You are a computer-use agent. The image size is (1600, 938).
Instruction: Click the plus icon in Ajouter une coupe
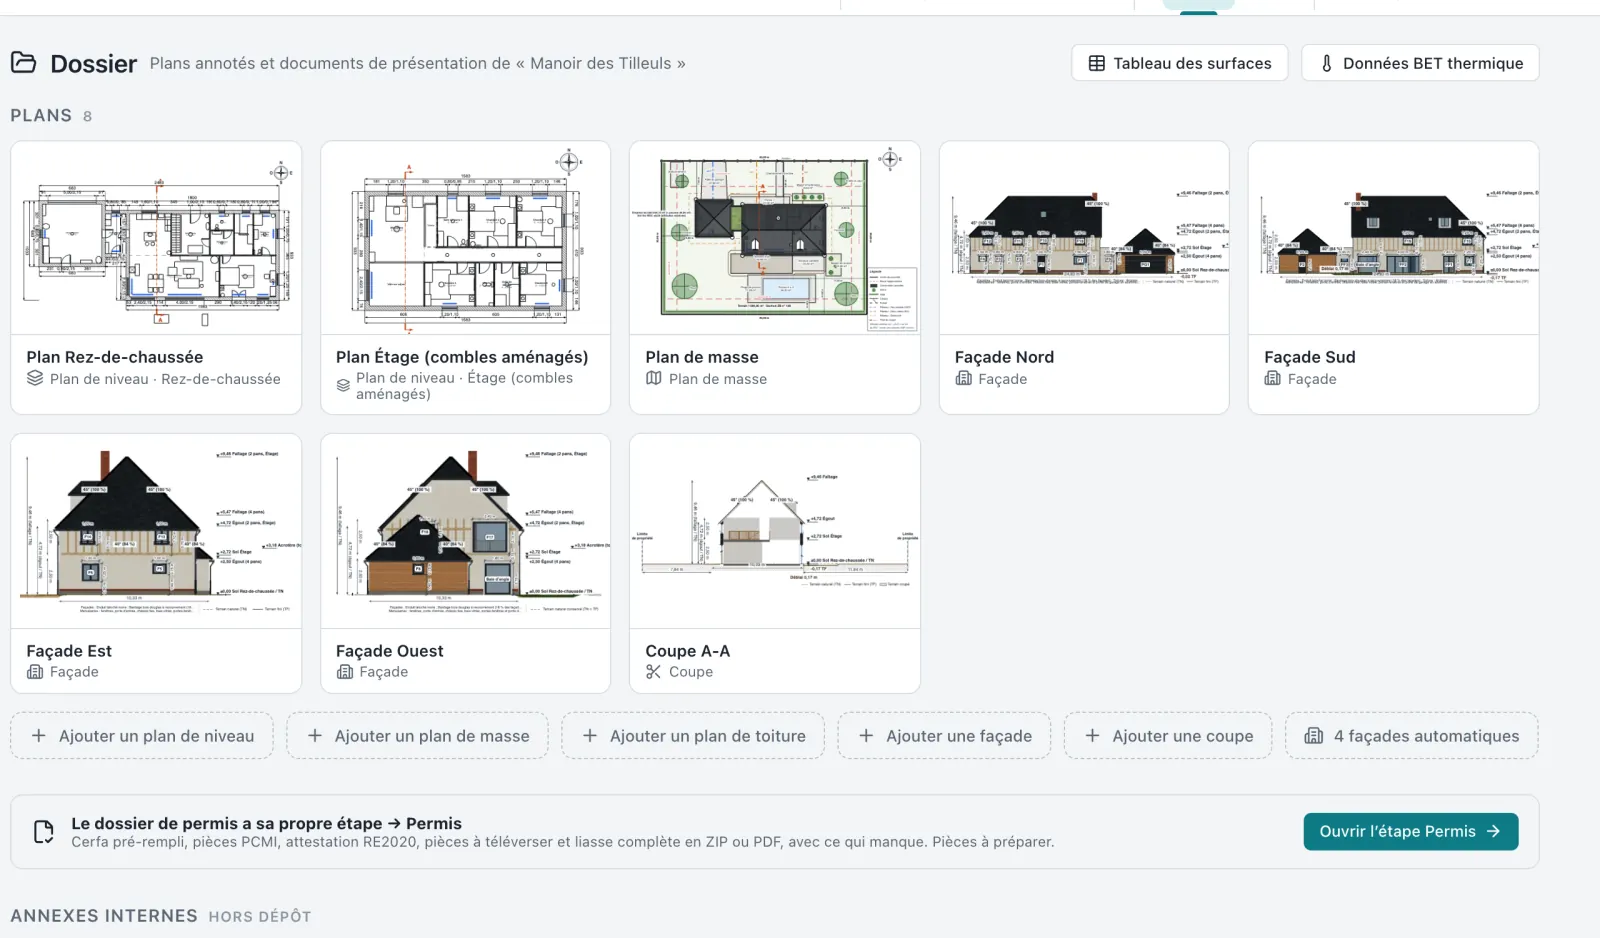pos(1093,735)
